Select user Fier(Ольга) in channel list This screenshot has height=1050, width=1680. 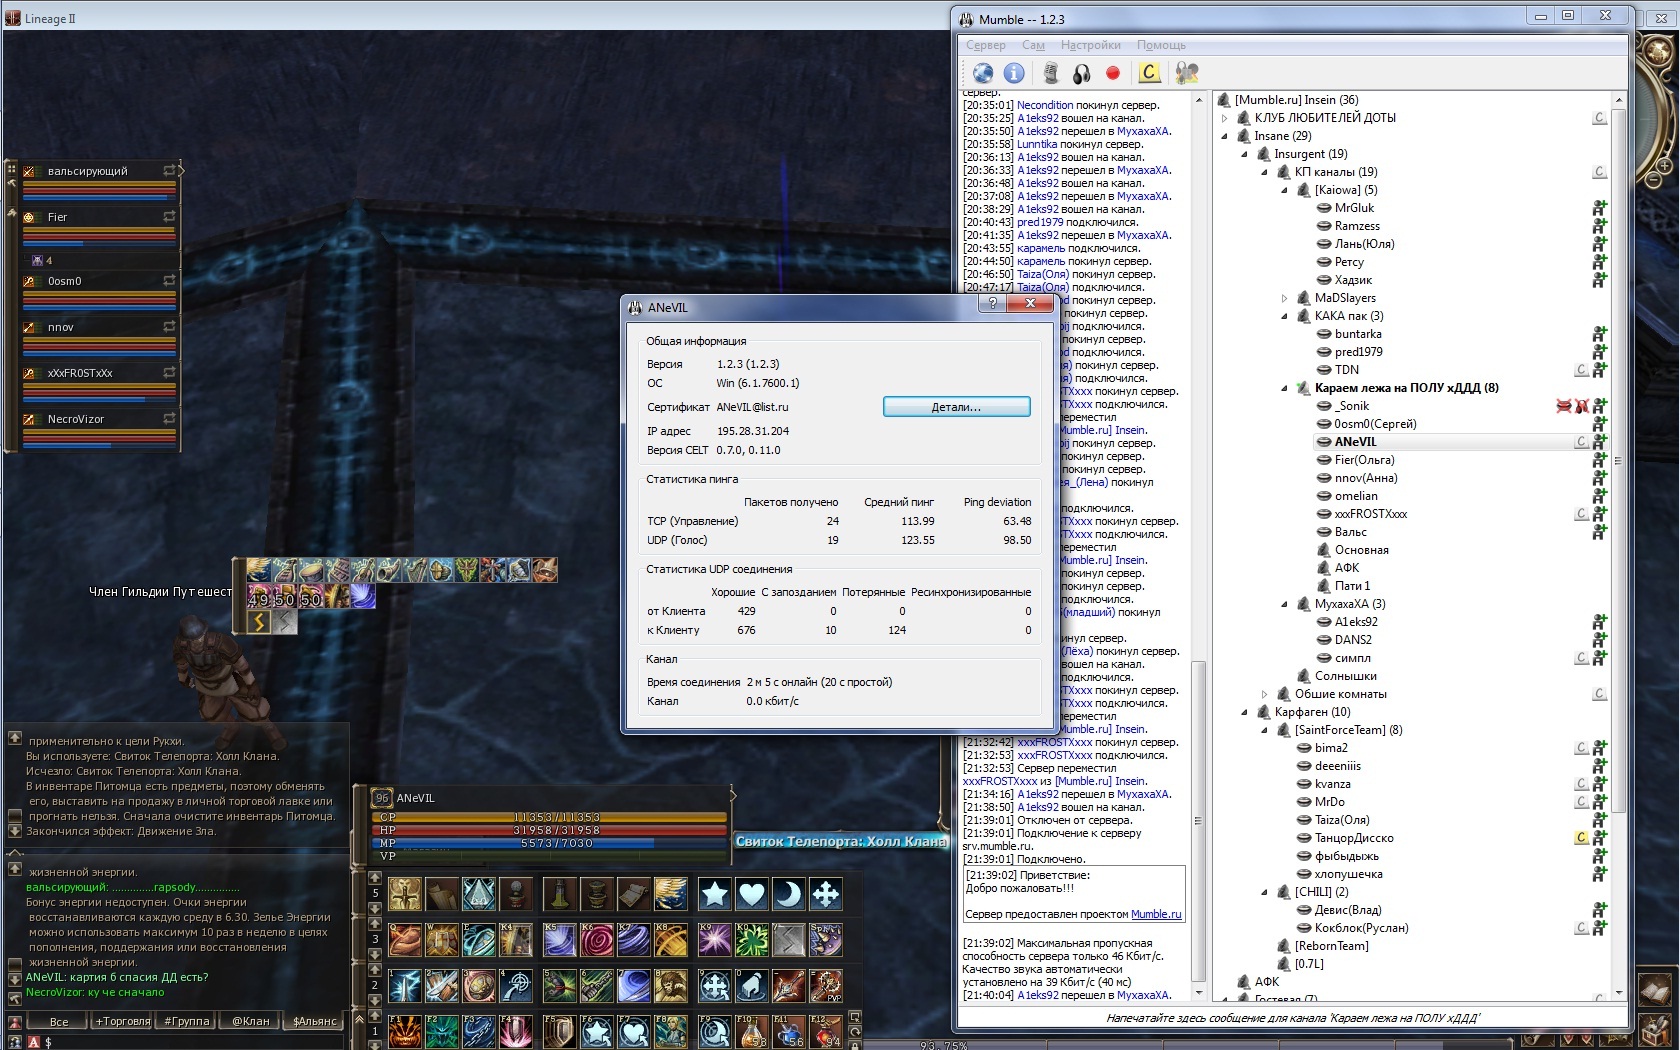tap(1364, 460)
